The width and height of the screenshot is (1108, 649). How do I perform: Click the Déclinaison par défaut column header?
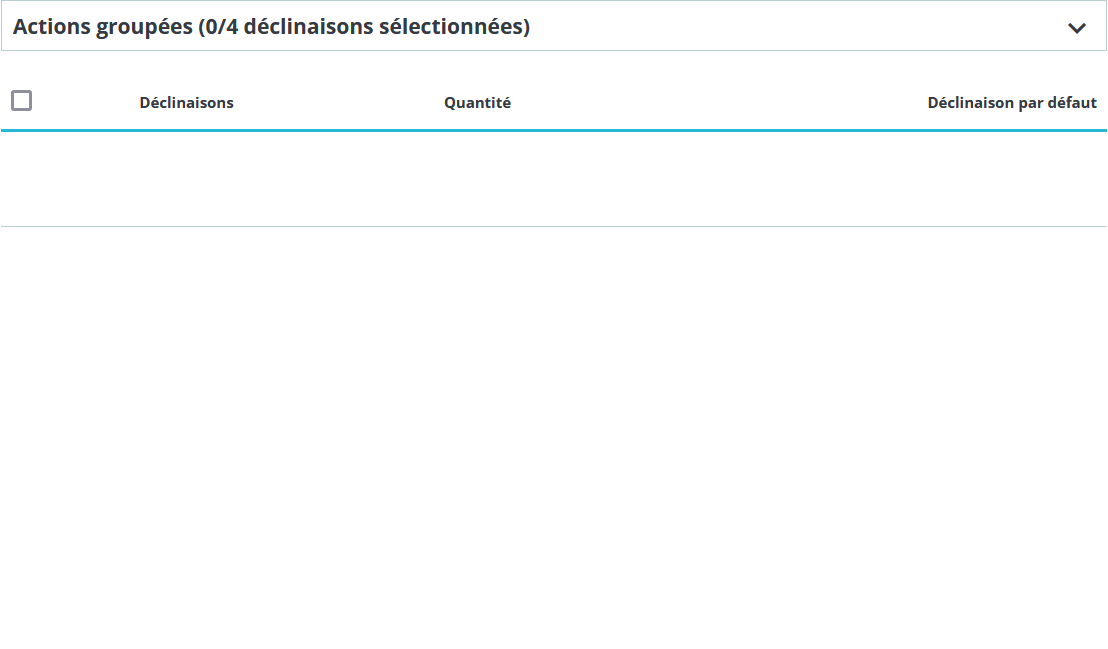[x=1011, y=103]
